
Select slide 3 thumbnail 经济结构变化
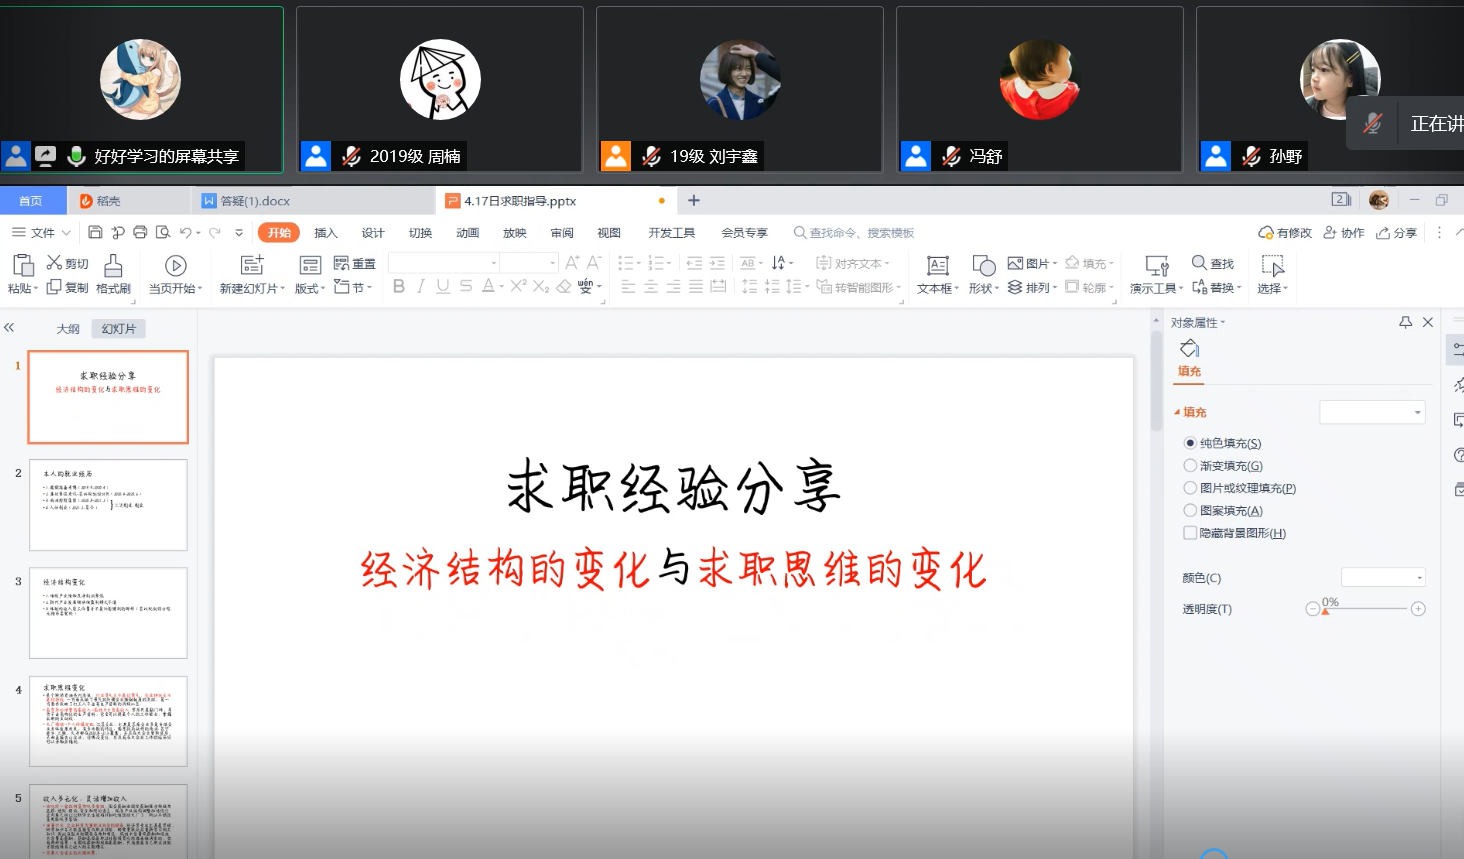point(108,613)
